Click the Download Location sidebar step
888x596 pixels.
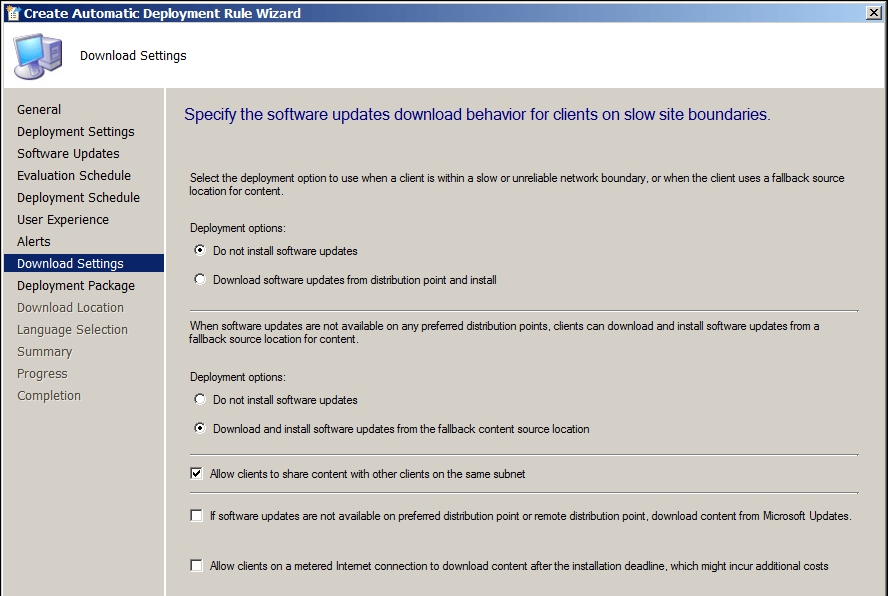[70, 308]
